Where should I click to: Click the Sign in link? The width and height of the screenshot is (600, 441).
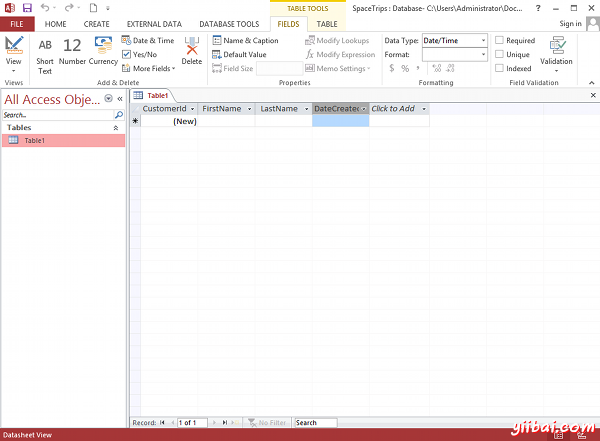pyautogui.click(x=570, y=23)
